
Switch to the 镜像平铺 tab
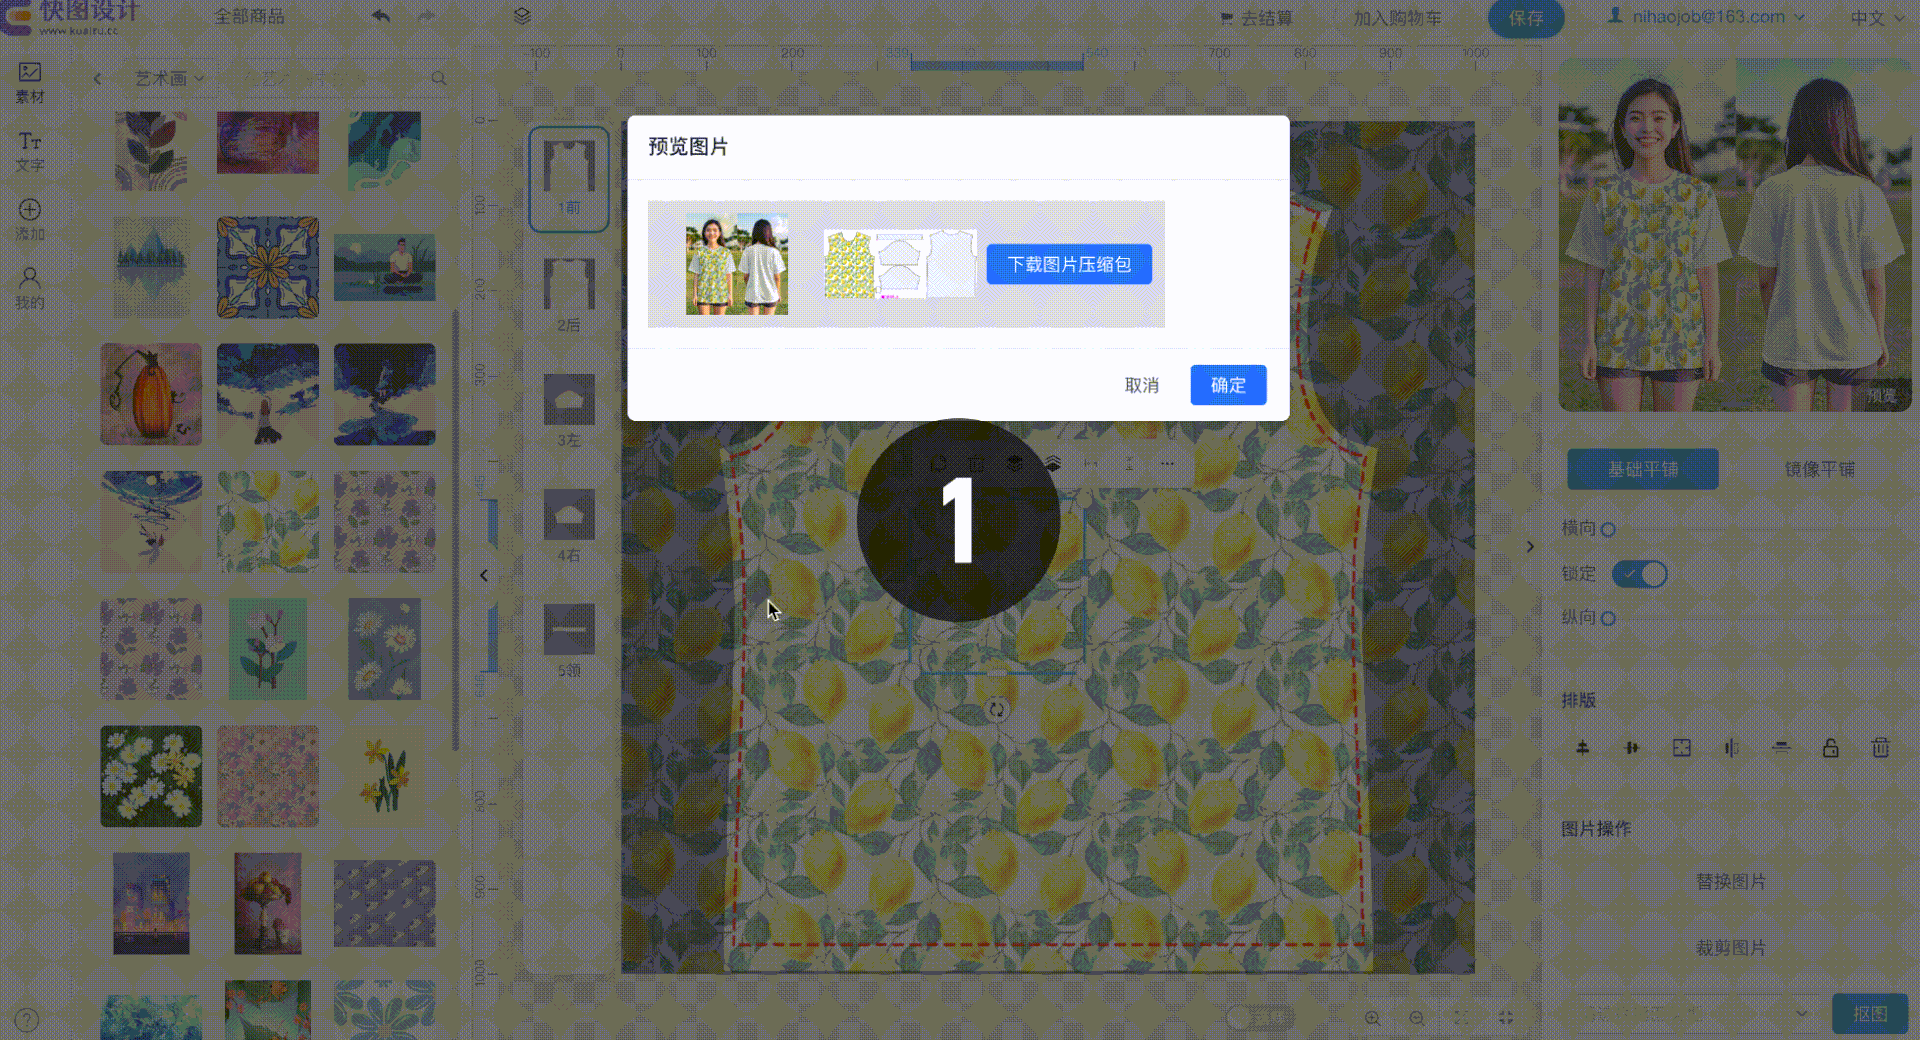point(1820,469)
